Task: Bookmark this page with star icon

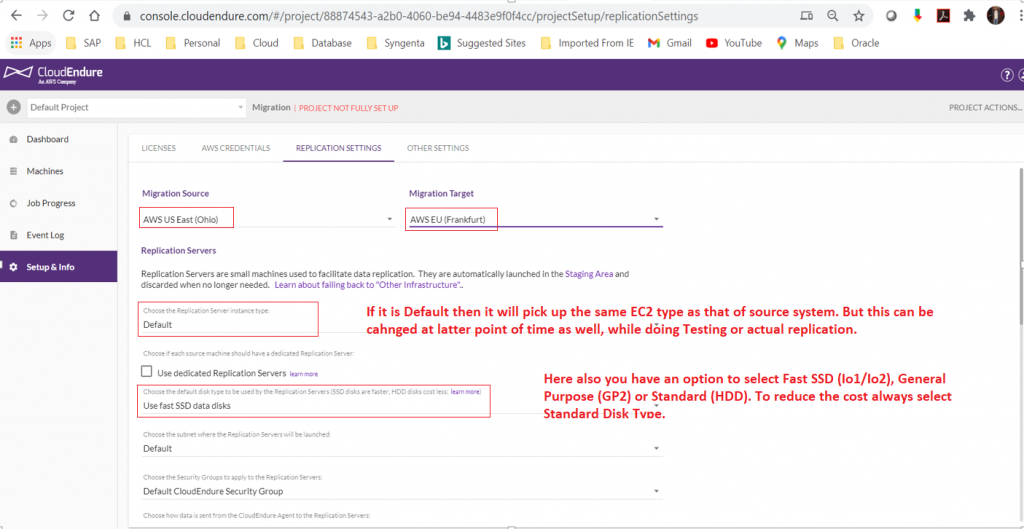Action: point(859,16)
